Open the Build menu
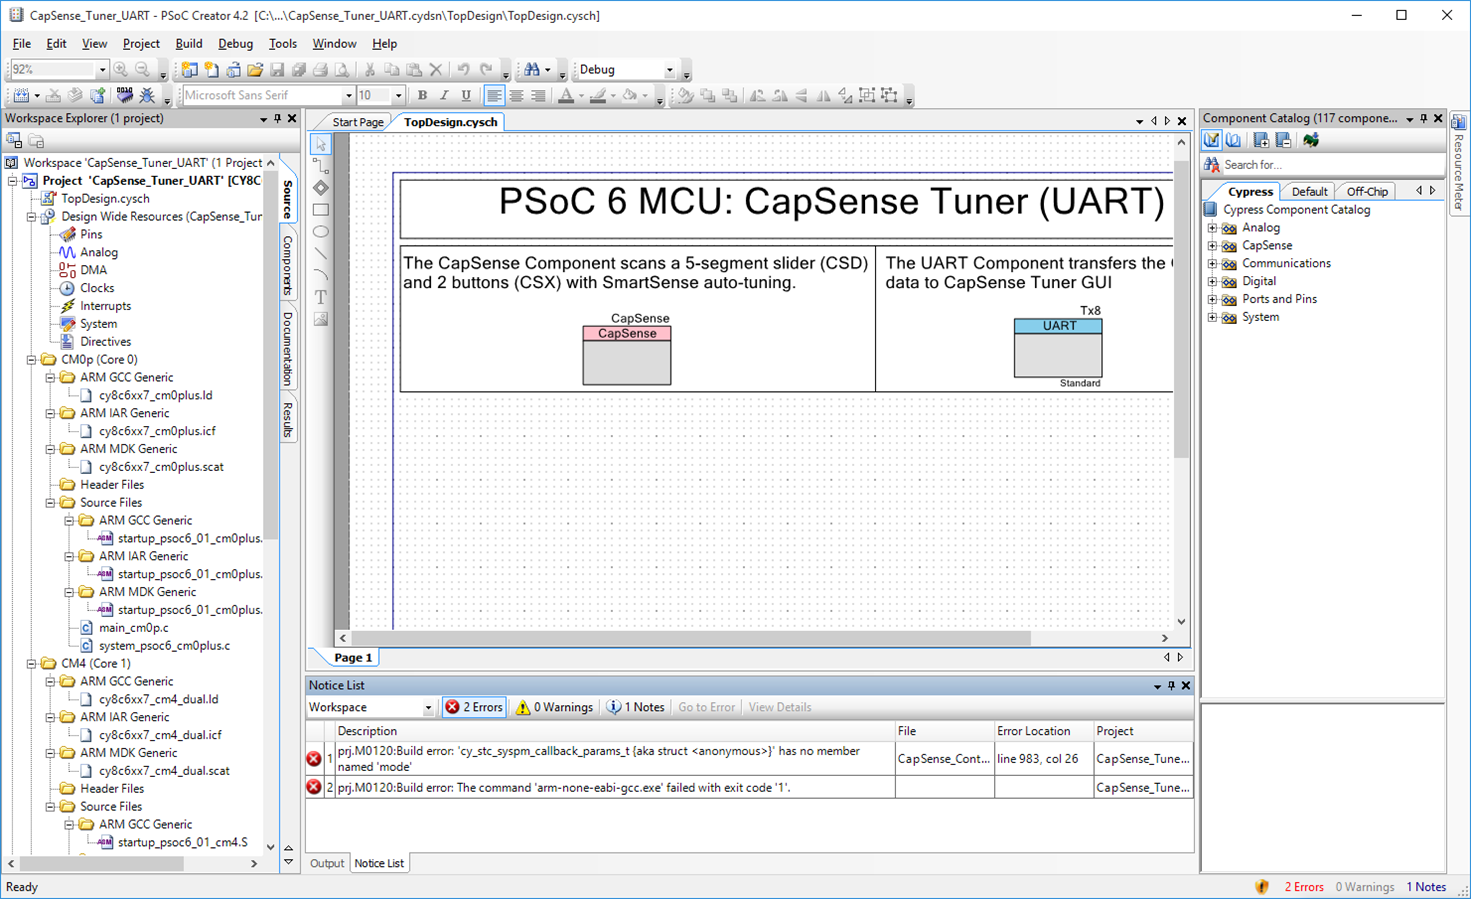The width and height of the screenshot is (1471, 899). point(188,44)
